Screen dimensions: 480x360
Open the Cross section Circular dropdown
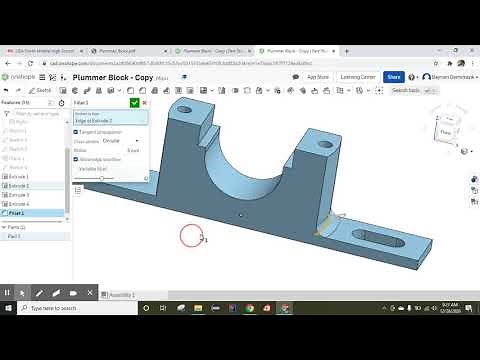[120, 141]
